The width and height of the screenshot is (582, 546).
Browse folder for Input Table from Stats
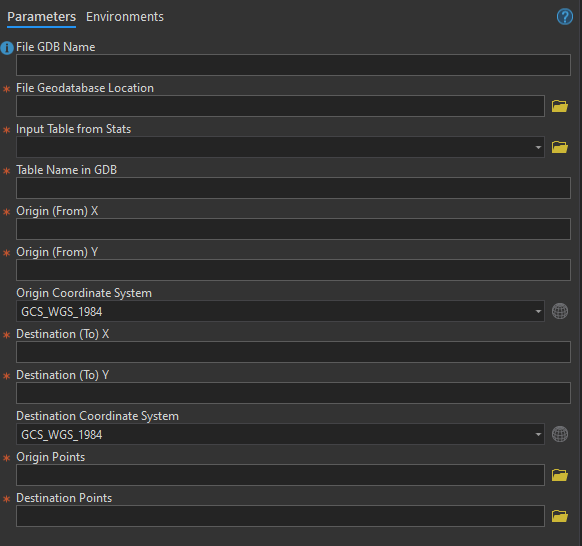tap(560, 147)
